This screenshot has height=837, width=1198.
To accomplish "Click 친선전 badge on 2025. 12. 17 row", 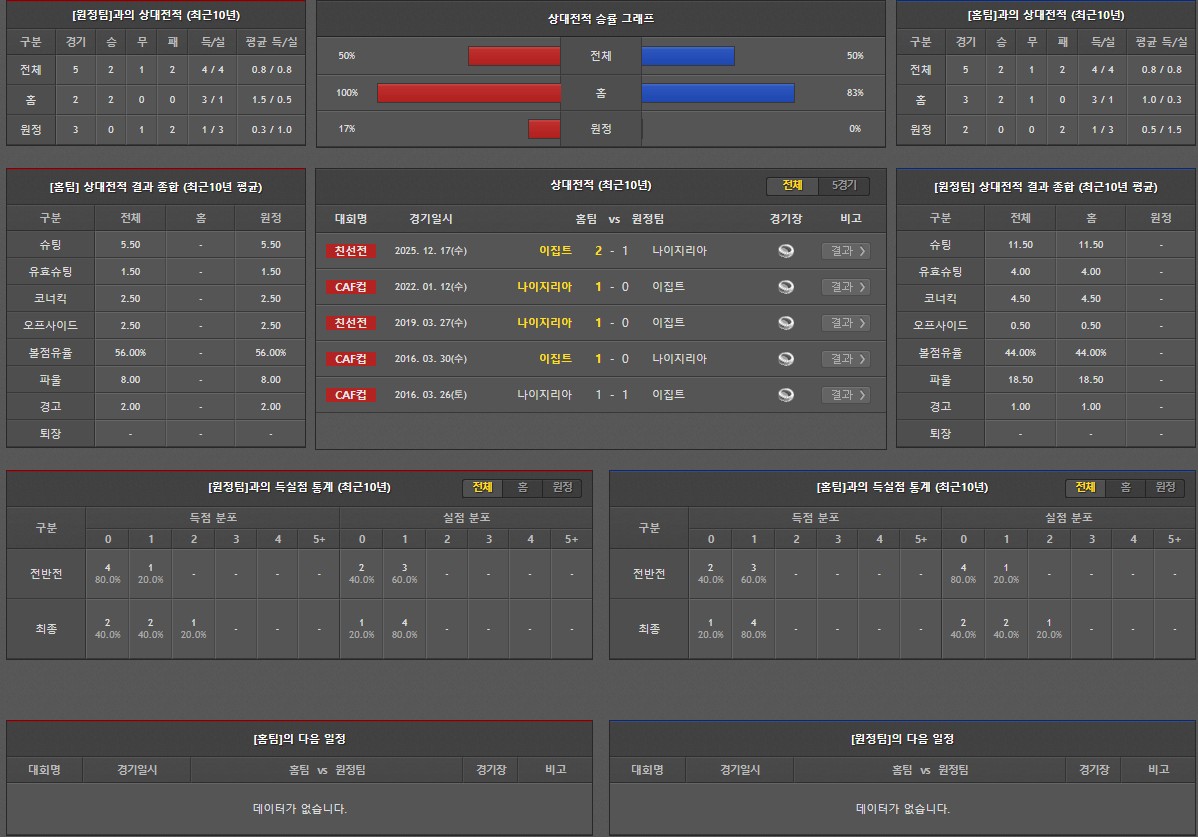I will 351,251.
